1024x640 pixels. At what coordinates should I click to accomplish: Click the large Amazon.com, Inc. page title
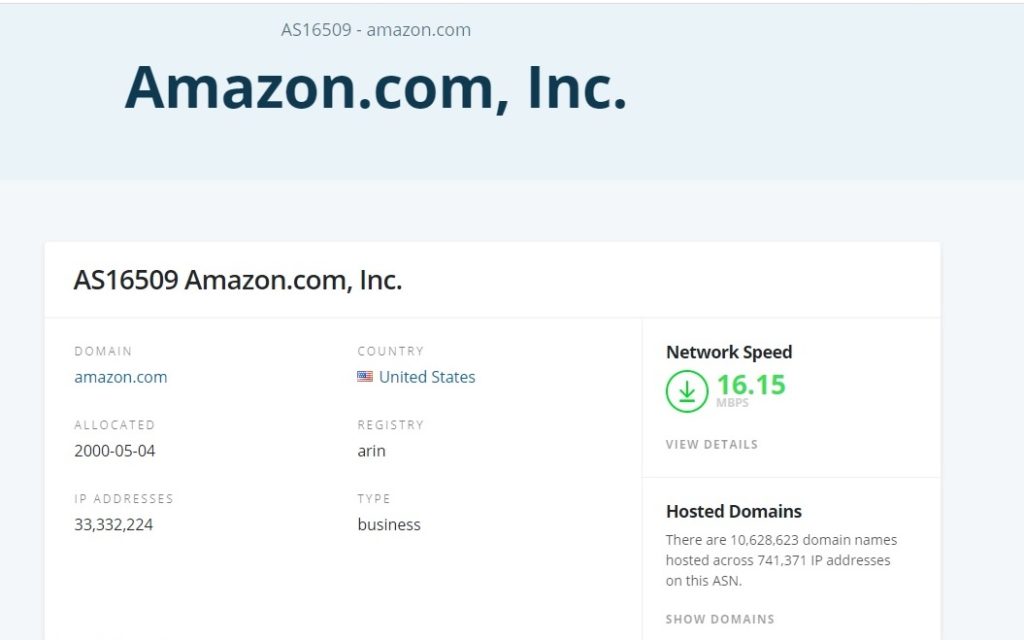375,87
